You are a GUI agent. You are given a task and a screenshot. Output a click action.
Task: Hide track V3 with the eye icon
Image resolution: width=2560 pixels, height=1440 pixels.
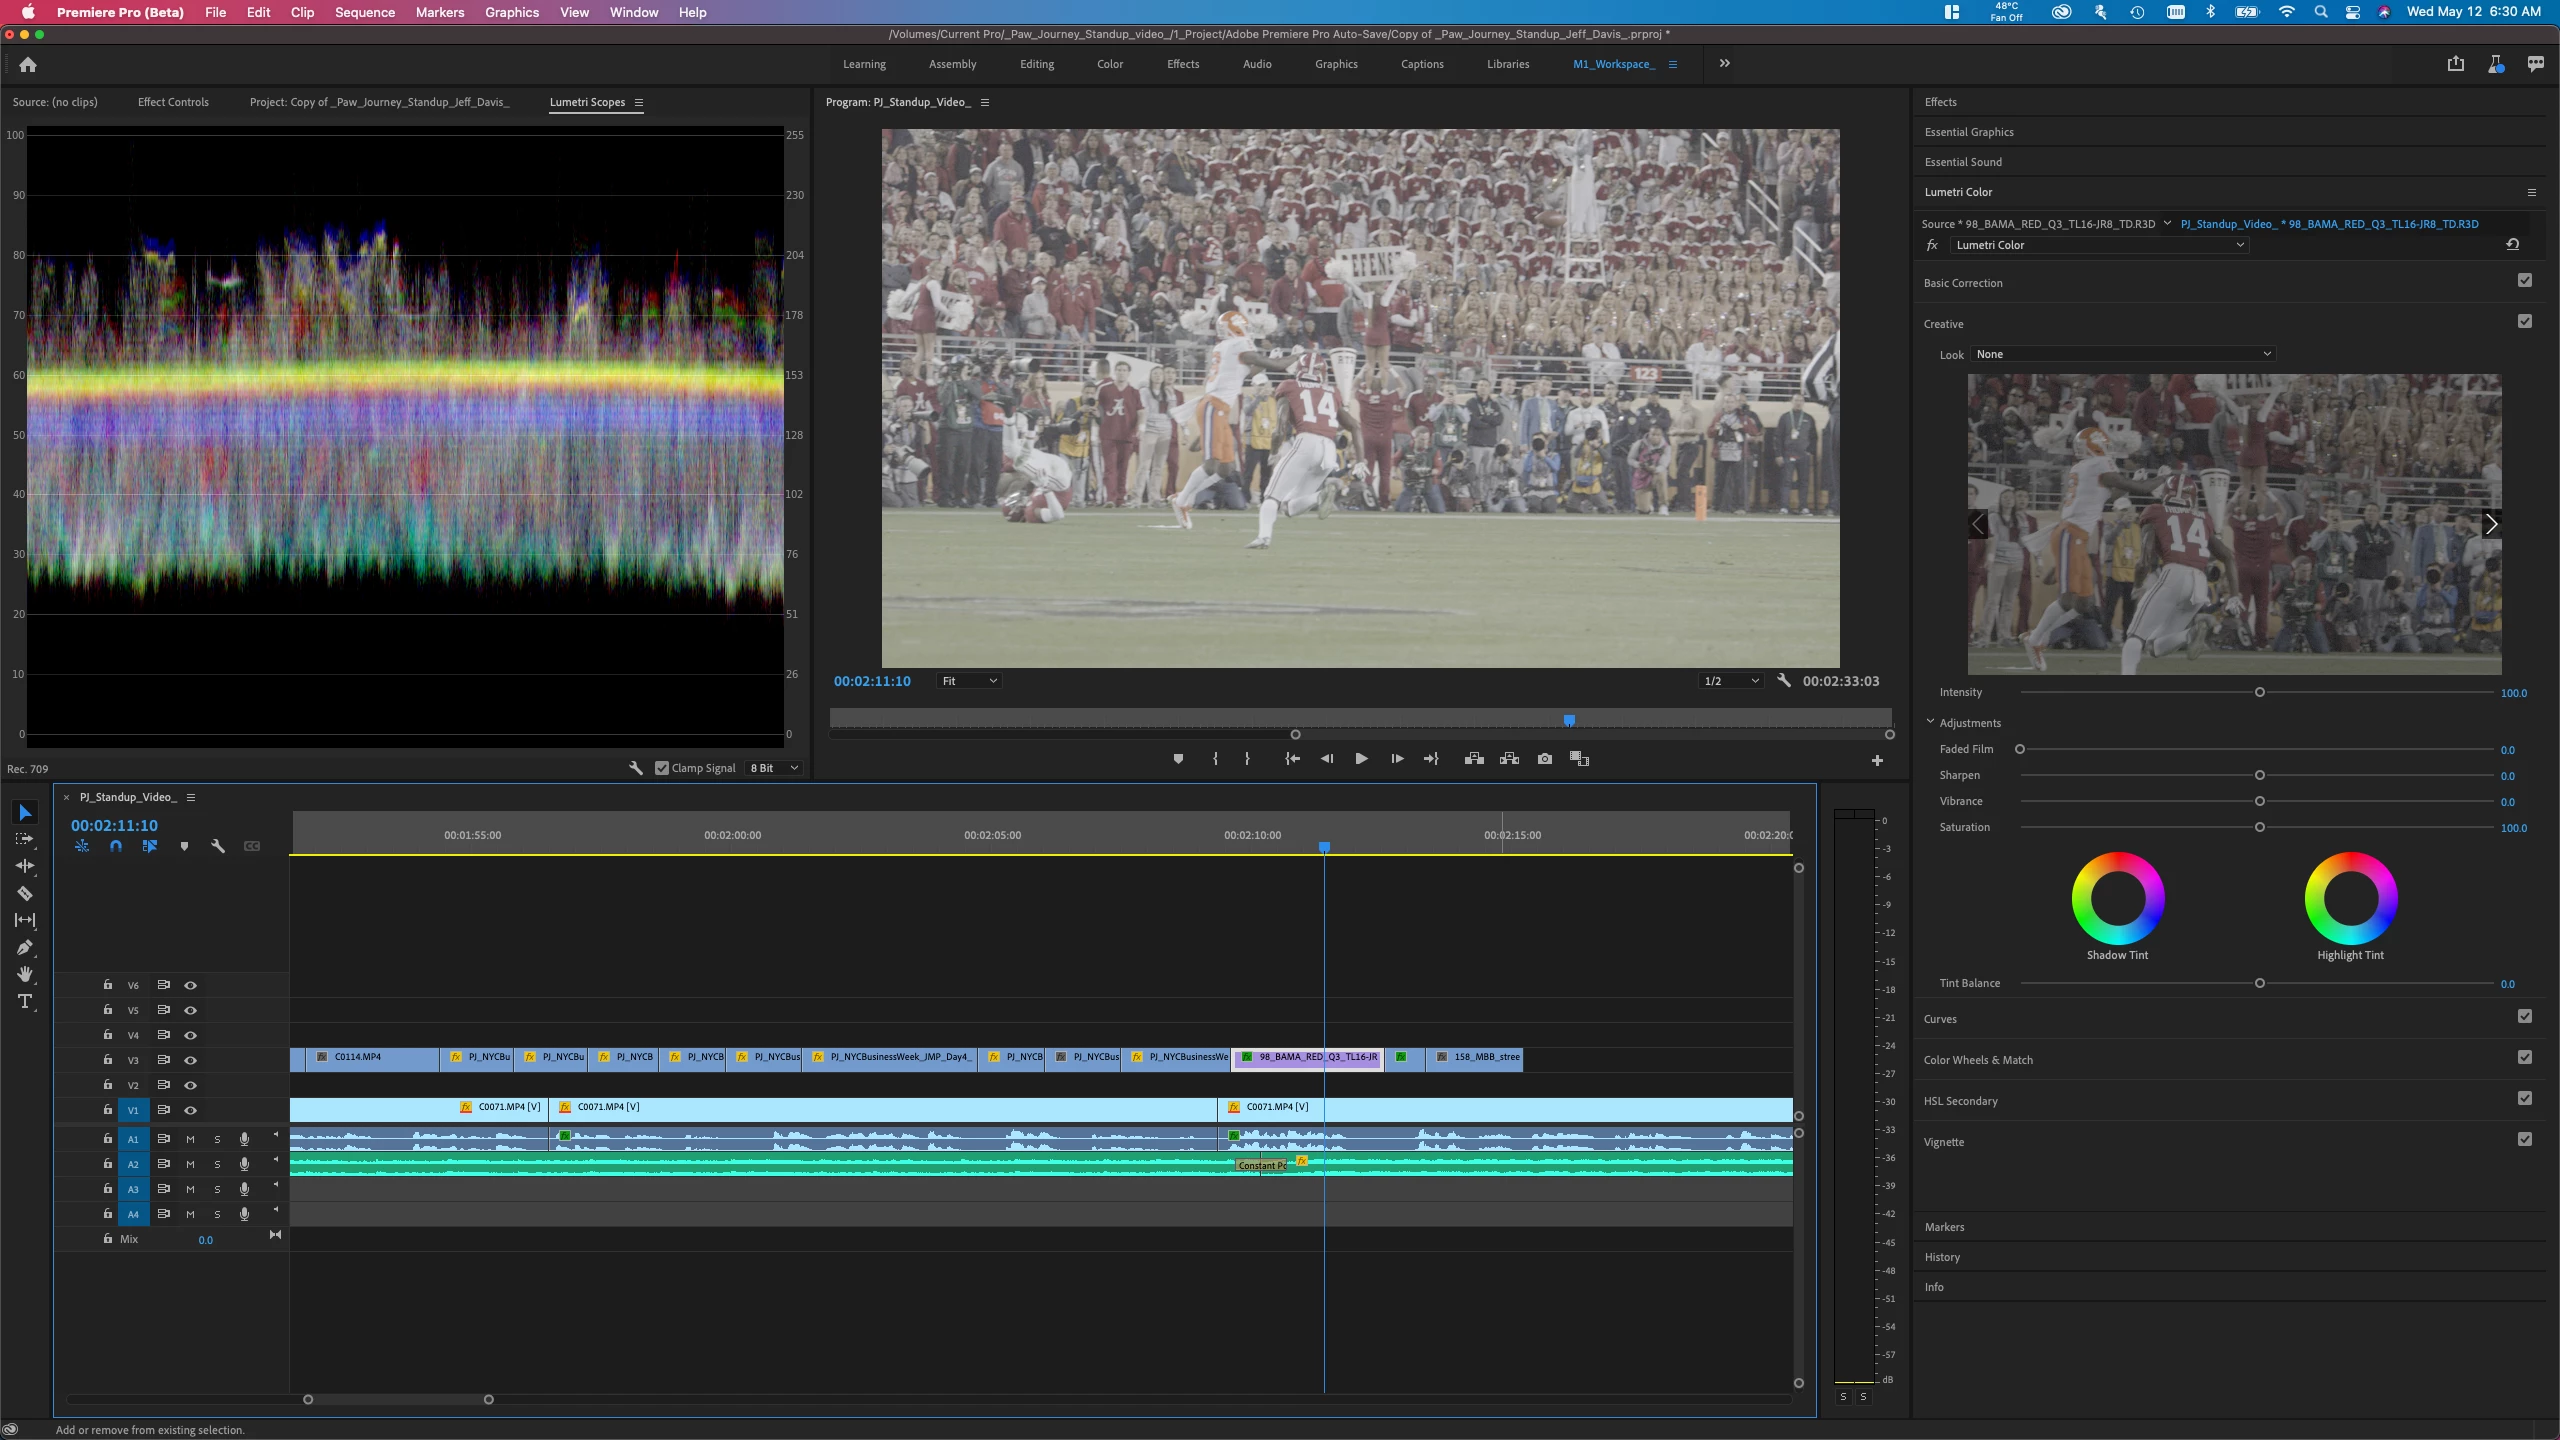click(190, 1060)
